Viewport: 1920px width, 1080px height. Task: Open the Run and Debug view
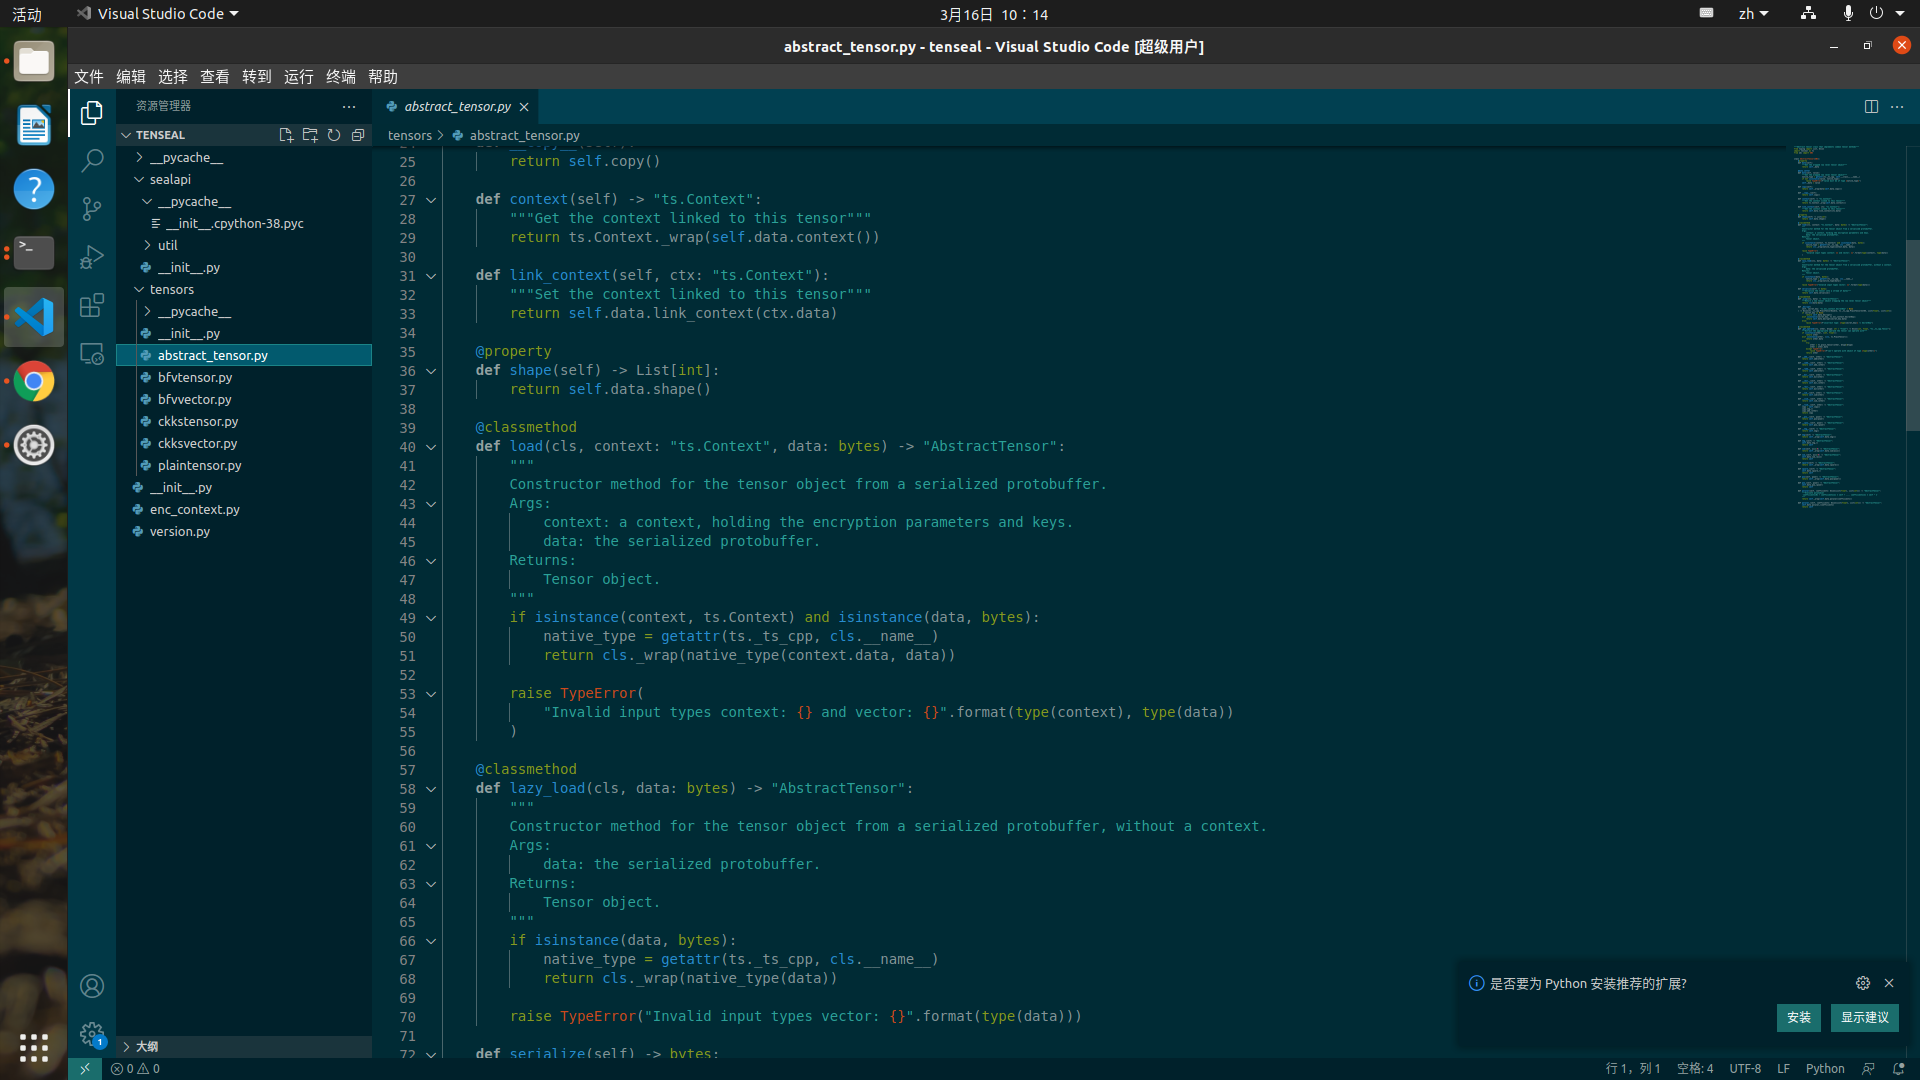tap(92, 257)
